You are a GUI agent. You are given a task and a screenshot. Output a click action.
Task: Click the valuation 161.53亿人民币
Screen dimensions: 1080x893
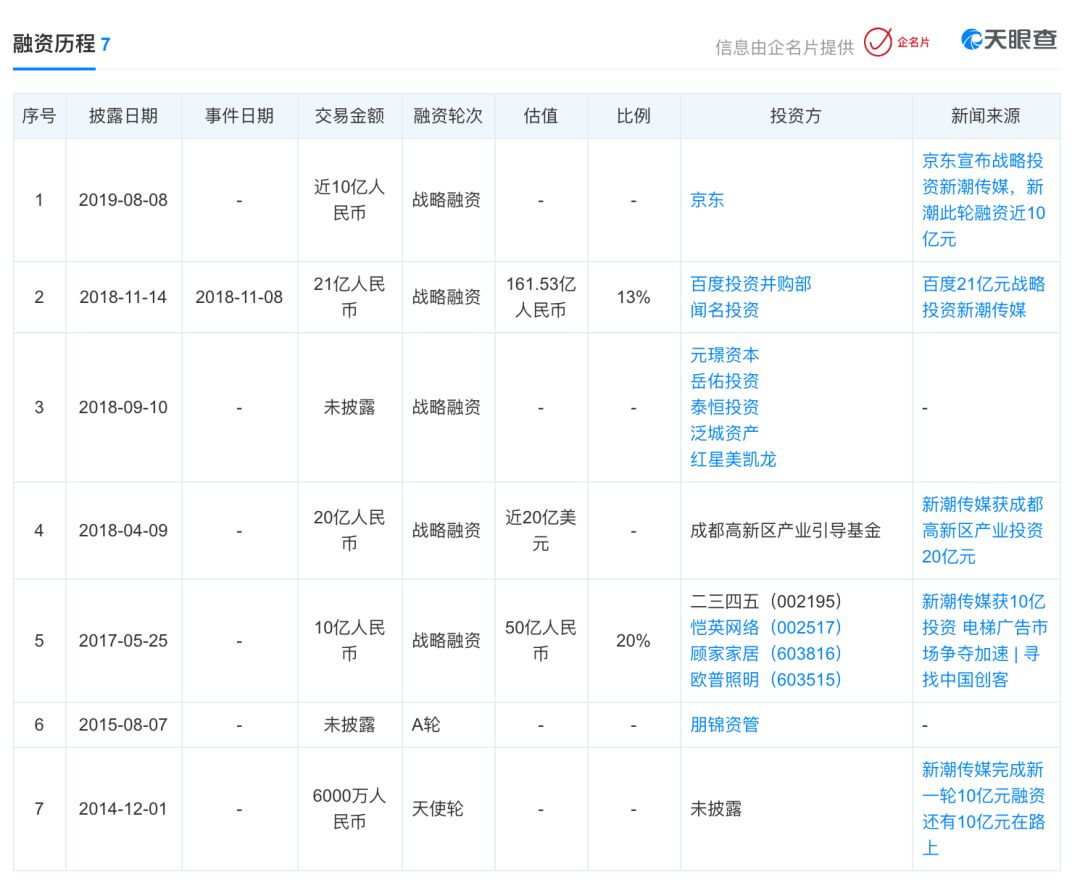(541, 297)
